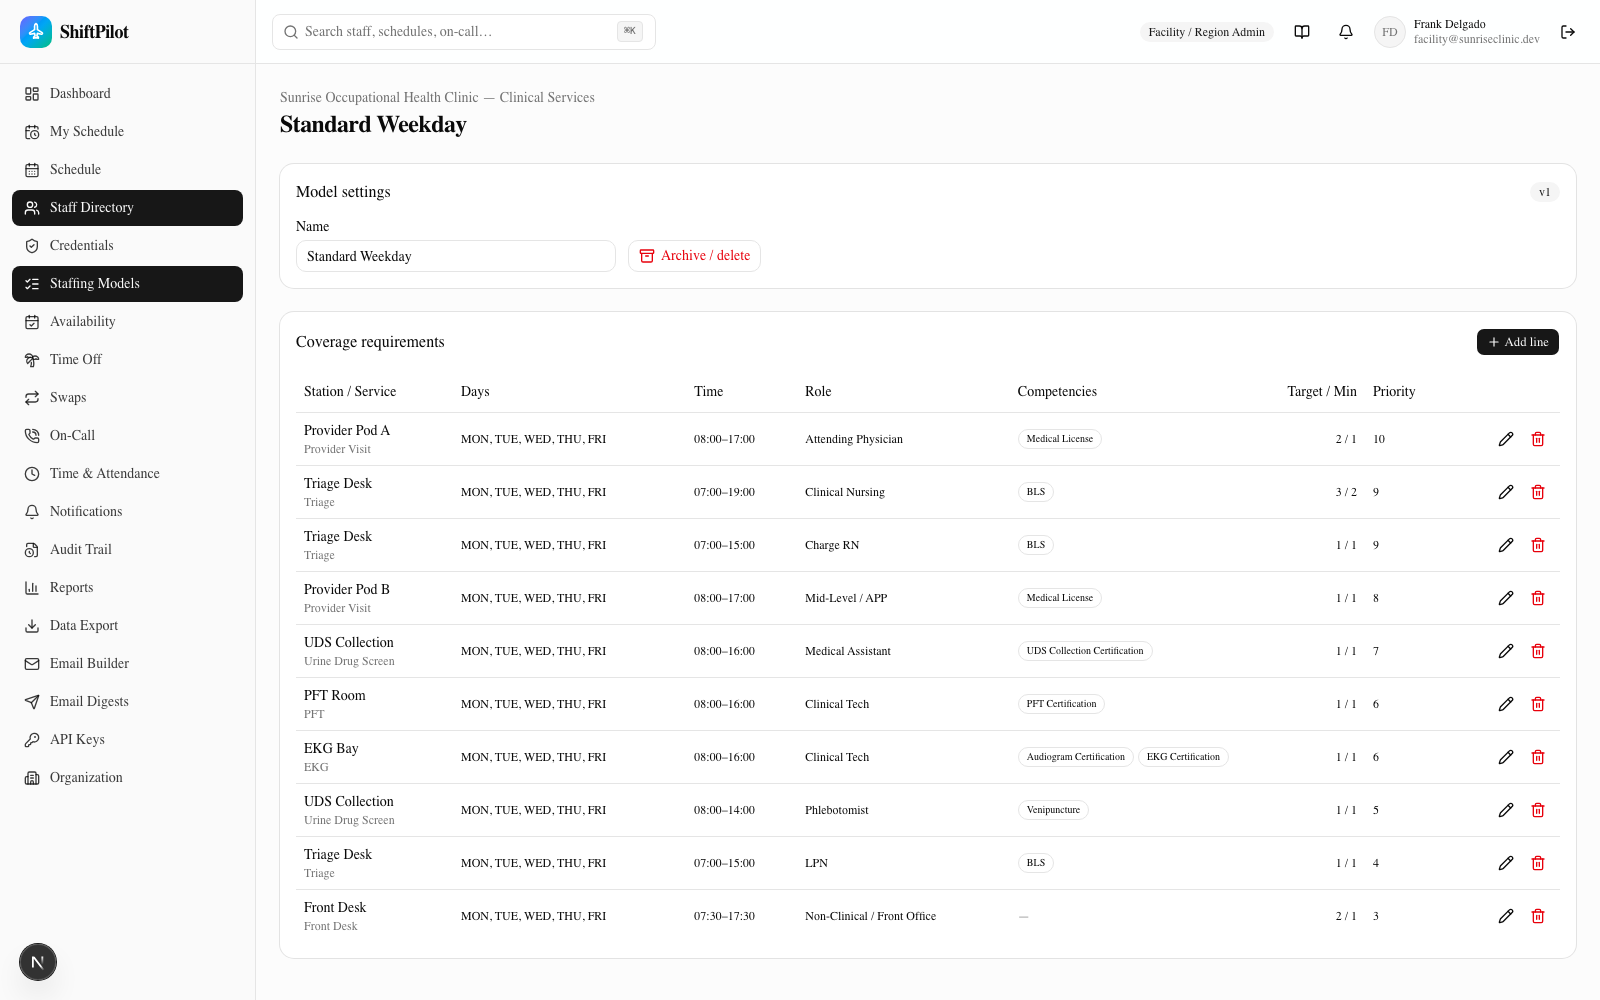Open API Keys in sidebar
Image resolution: width=1600 pixels, height=1000 pixels.
[127, 740]
